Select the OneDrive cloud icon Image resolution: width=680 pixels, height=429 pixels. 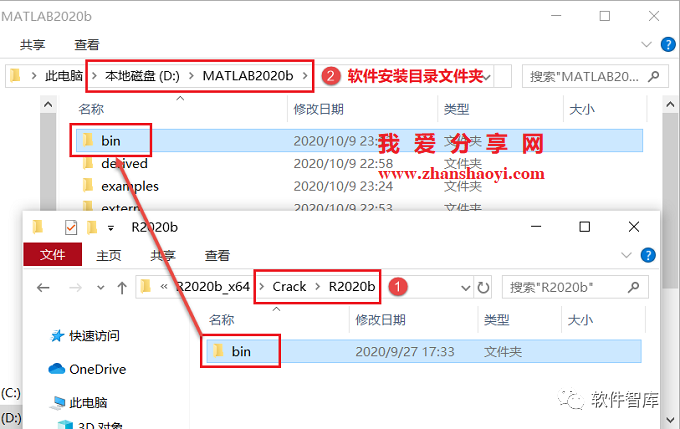57,369
